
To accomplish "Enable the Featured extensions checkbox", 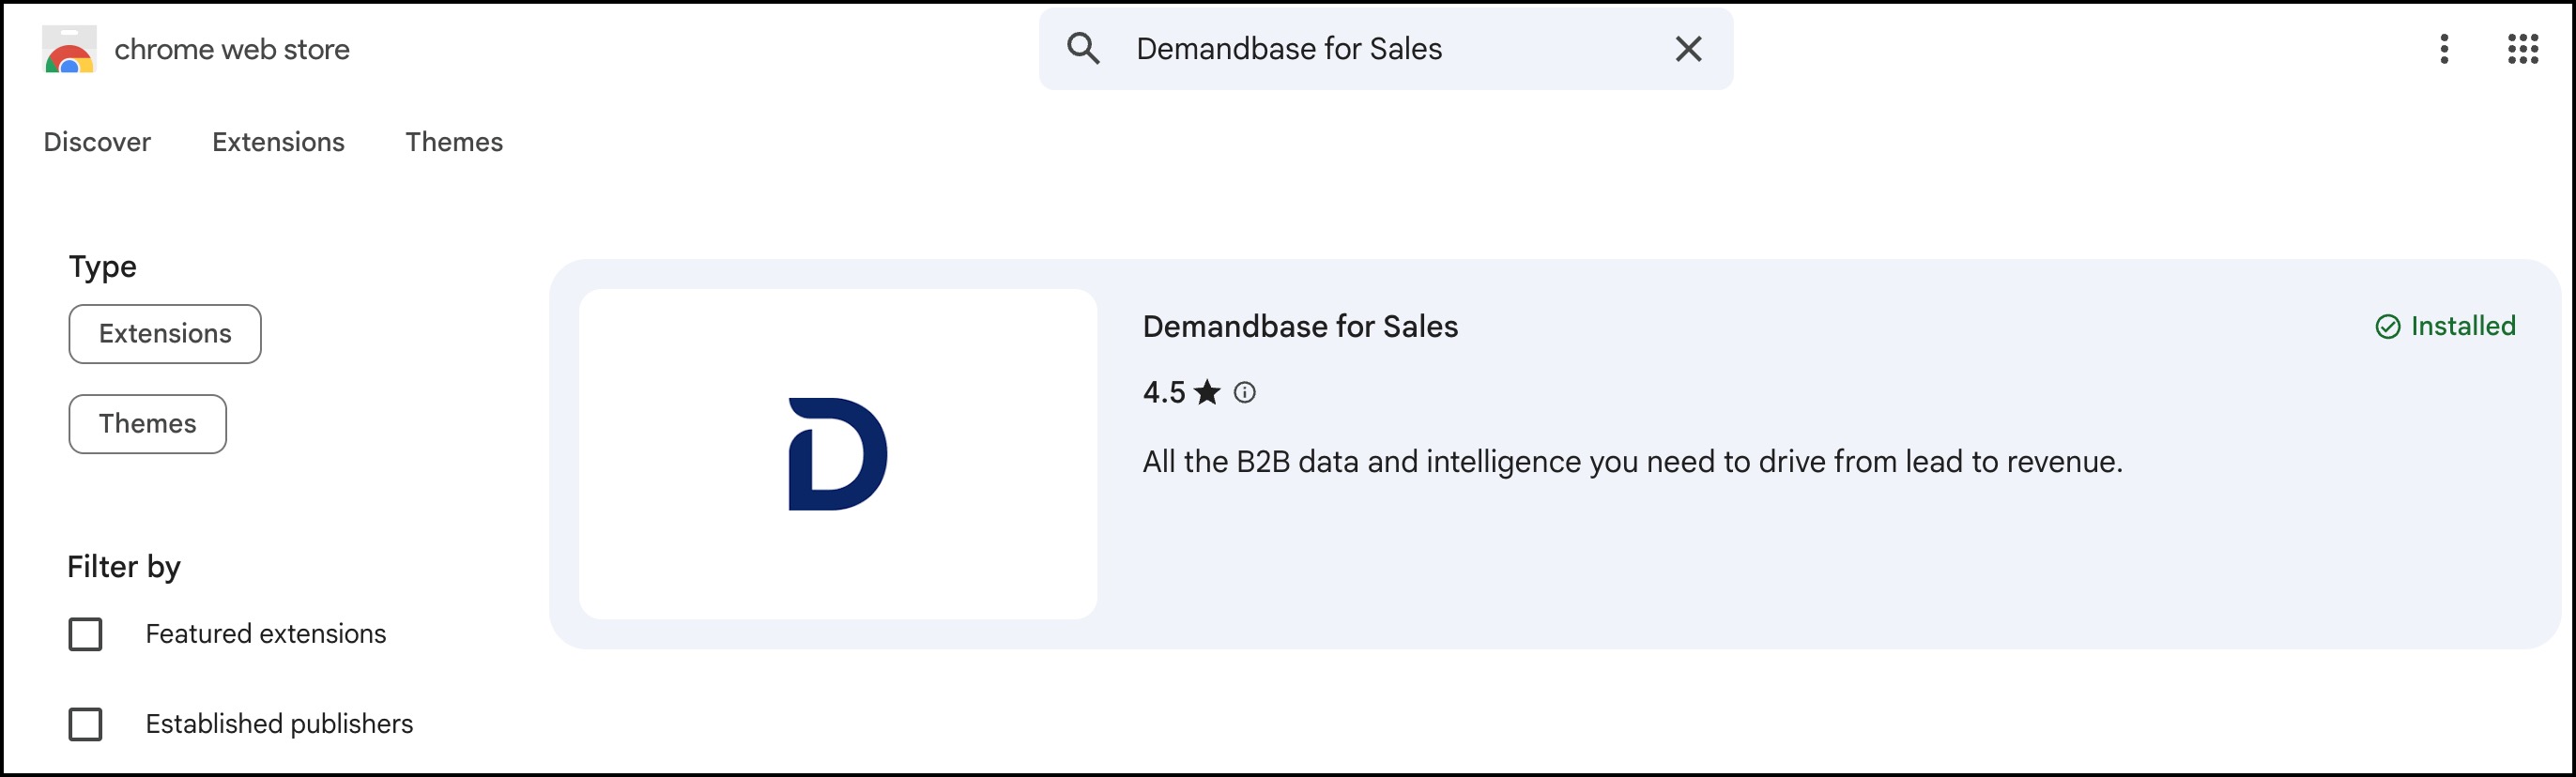I will coord(85,634).
